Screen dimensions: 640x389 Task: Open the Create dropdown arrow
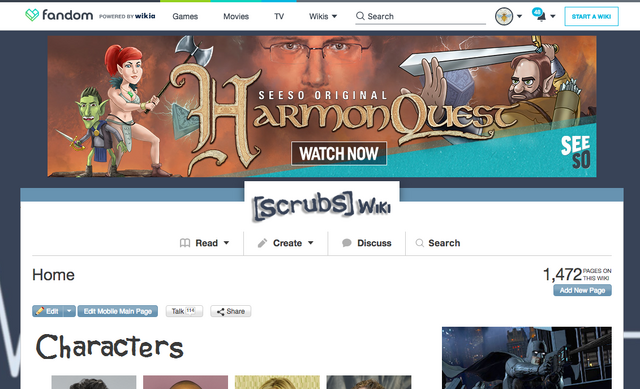(311, 243)
